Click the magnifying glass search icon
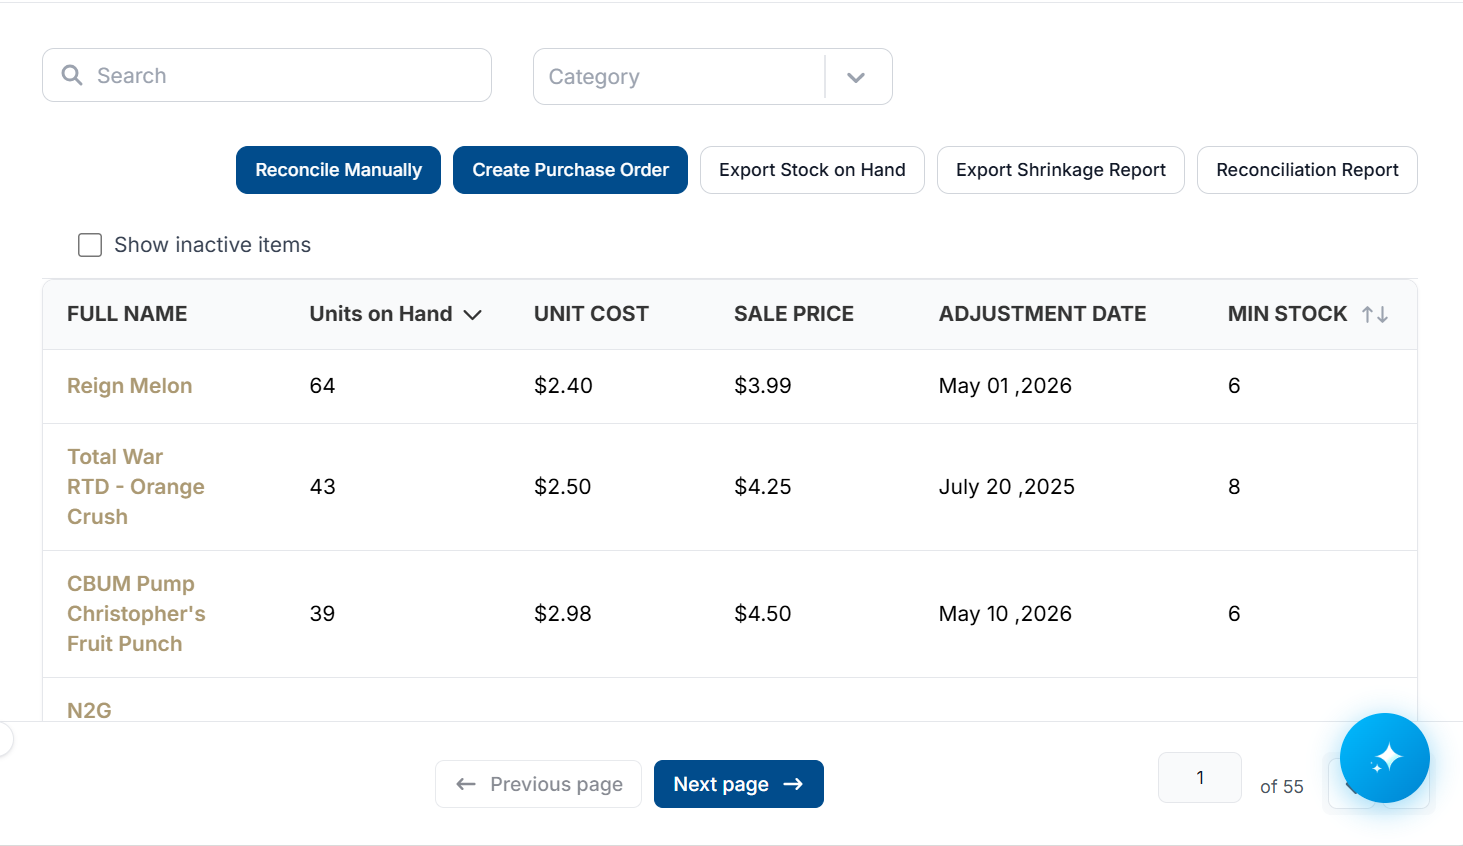This screenshot has width=1463, height=846. [72, 75]
